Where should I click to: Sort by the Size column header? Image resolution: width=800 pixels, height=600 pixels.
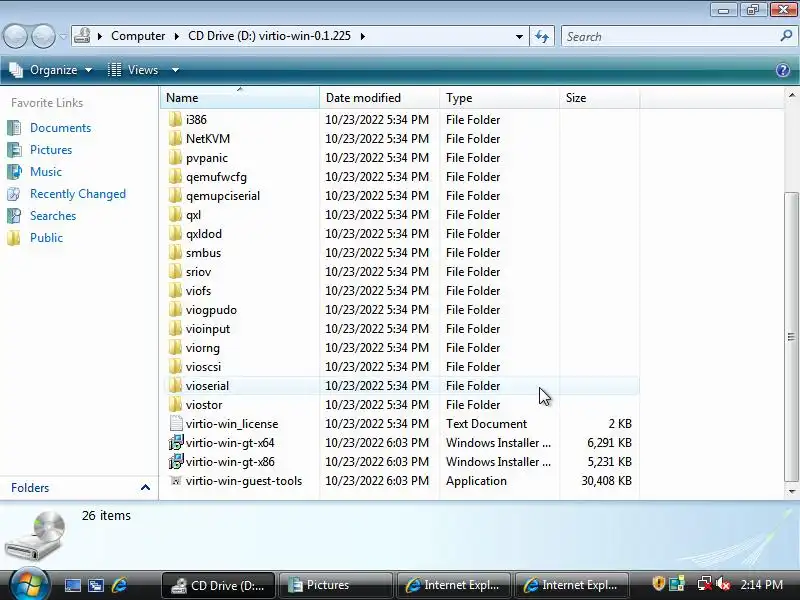(599, 97)
